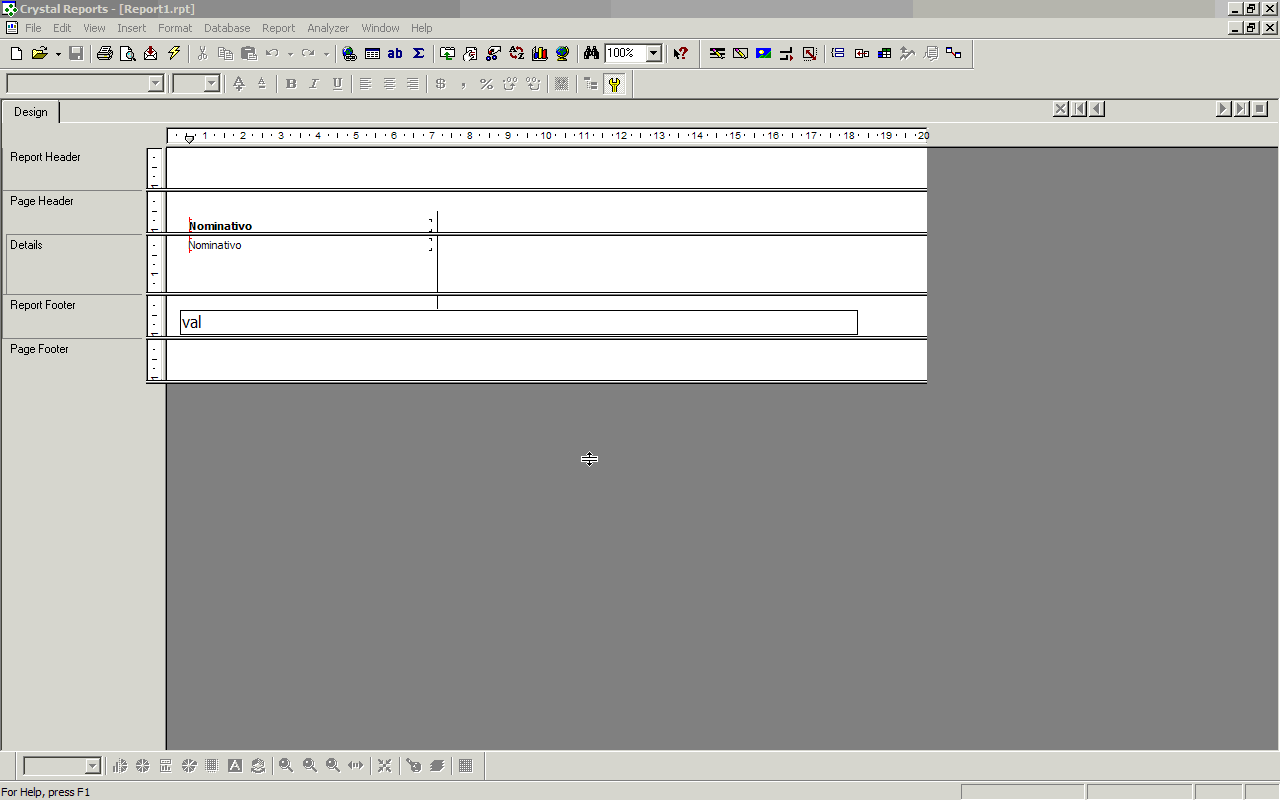Click the lightning bolt Refresh icon
The image size is (1280, 800).
174,53
